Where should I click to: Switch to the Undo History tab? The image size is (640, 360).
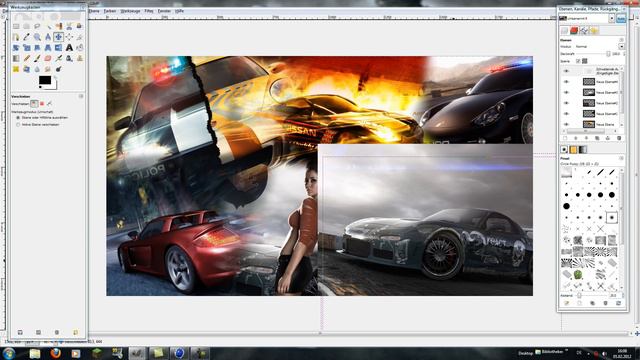594,31
